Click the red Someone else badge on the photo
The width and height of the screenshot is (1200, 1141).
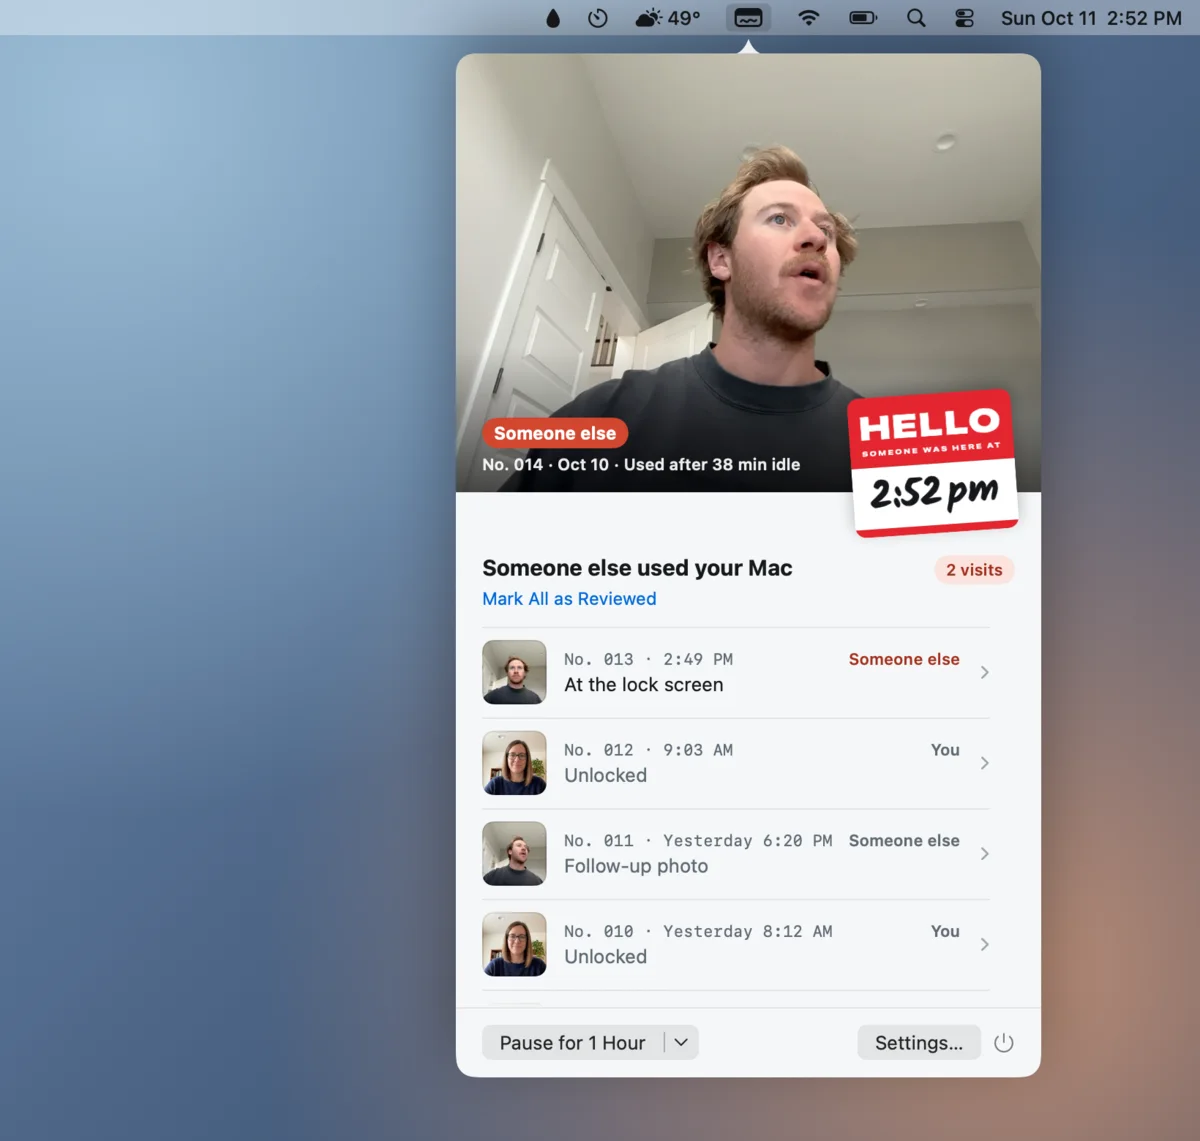[x=555, y=433]
